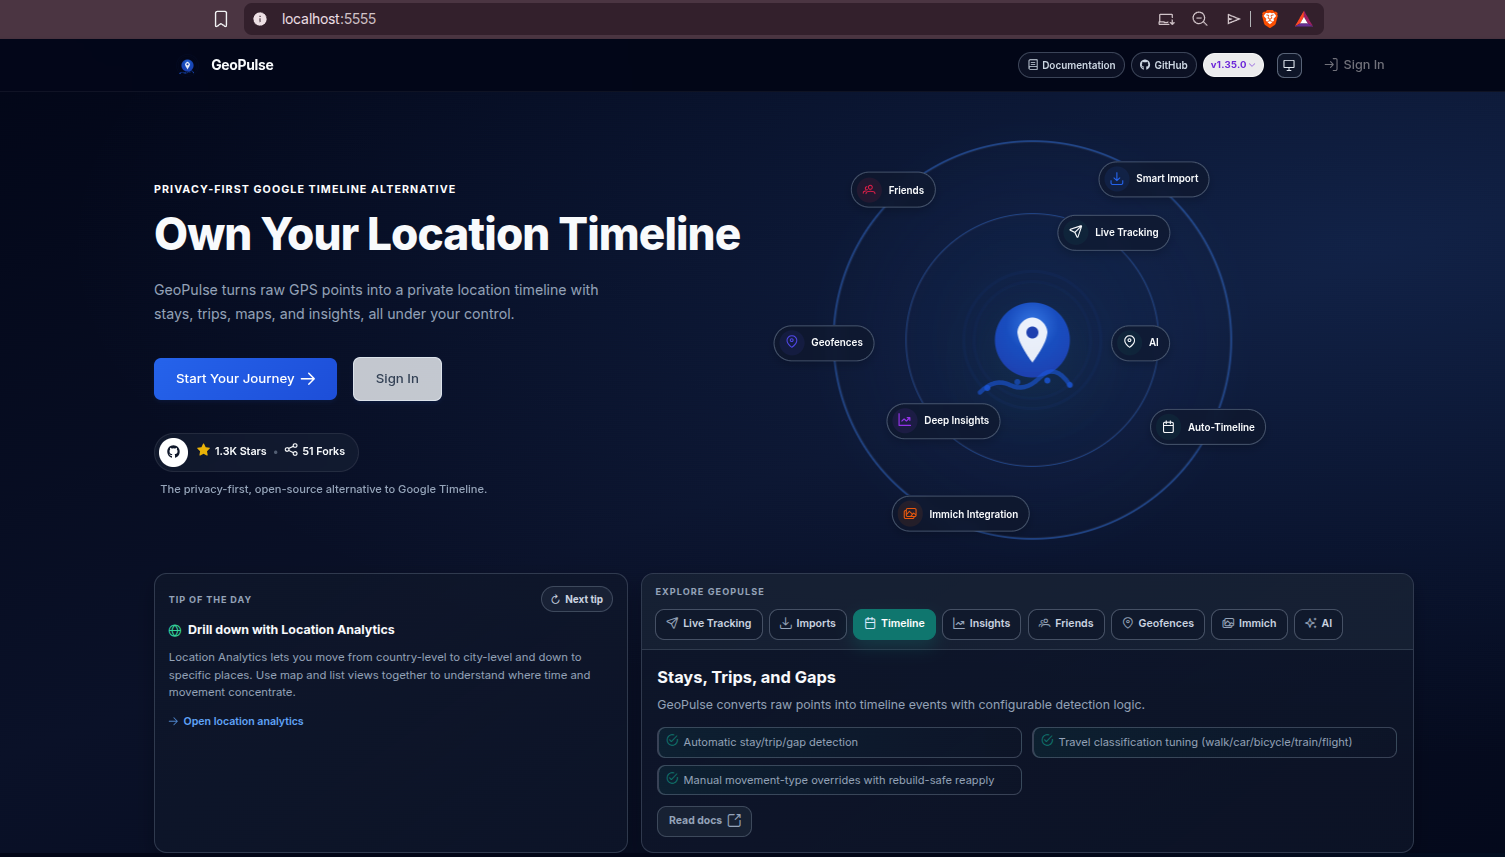Open the Insights tab
This screenshot has height=857, width=1505.
(x=982, y=624)
